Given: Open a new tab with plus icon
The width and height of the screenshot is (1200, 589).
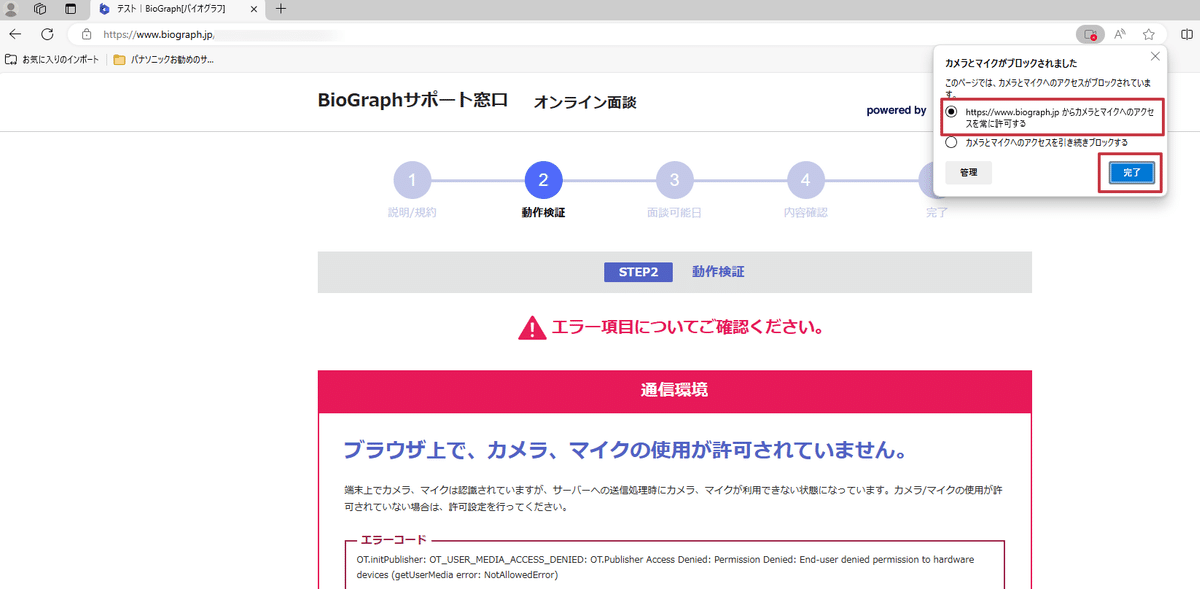Looking at the screenshot, I should pyautogui.click(x=280, y=9).
